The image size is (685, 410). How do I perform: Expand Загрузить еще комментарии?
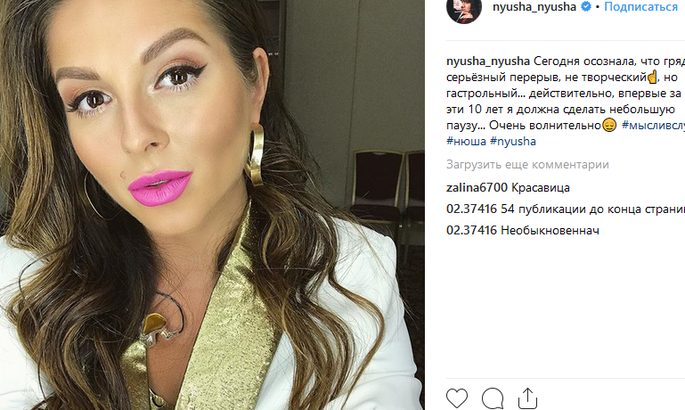click(x=527, y=165)
